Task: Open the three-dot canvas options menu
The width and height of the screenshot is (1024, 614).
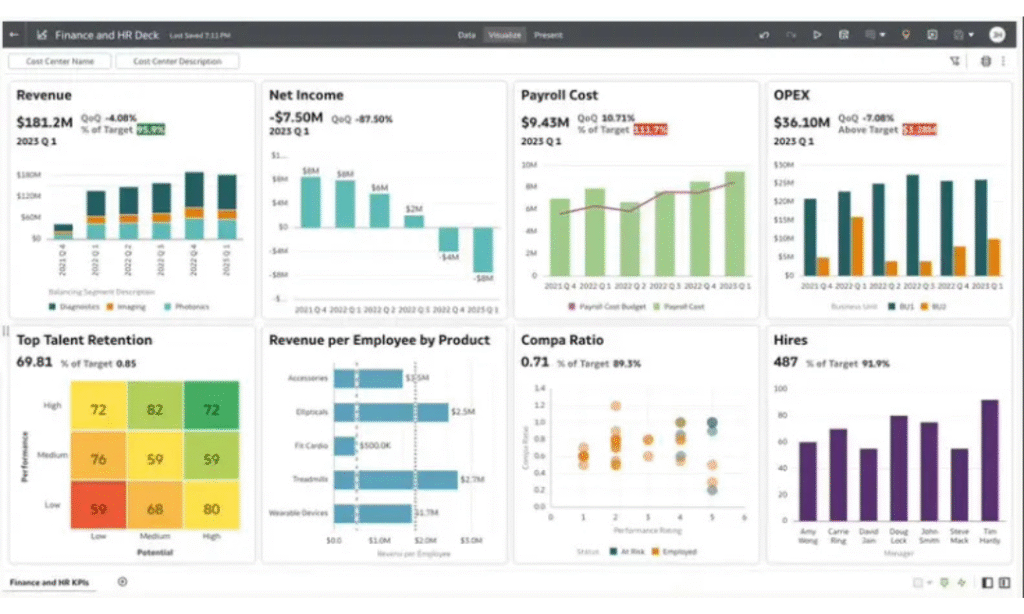Action: pyautogui.click(x=1003, y=61)
